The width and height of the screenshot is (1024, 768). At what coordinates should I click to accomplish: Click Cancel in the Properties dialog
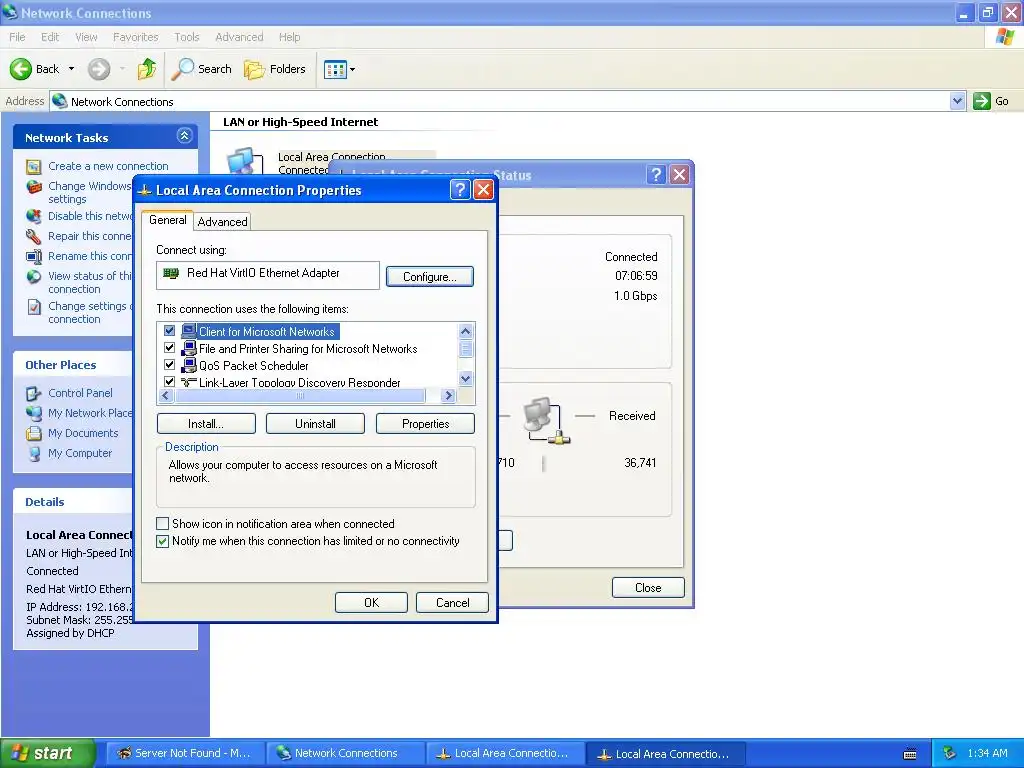pos(453,602)
